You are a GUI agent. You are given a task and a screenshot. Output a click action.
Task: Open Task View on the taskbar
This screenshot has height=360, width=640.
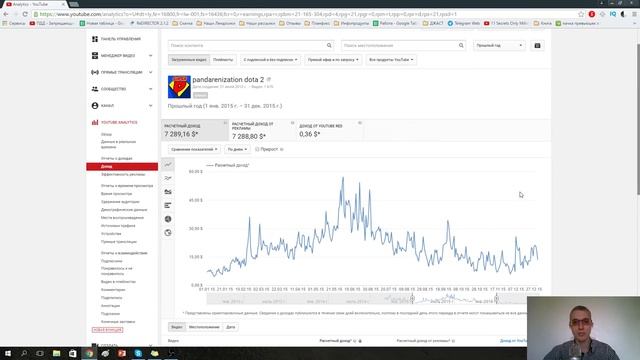(40, 353)
